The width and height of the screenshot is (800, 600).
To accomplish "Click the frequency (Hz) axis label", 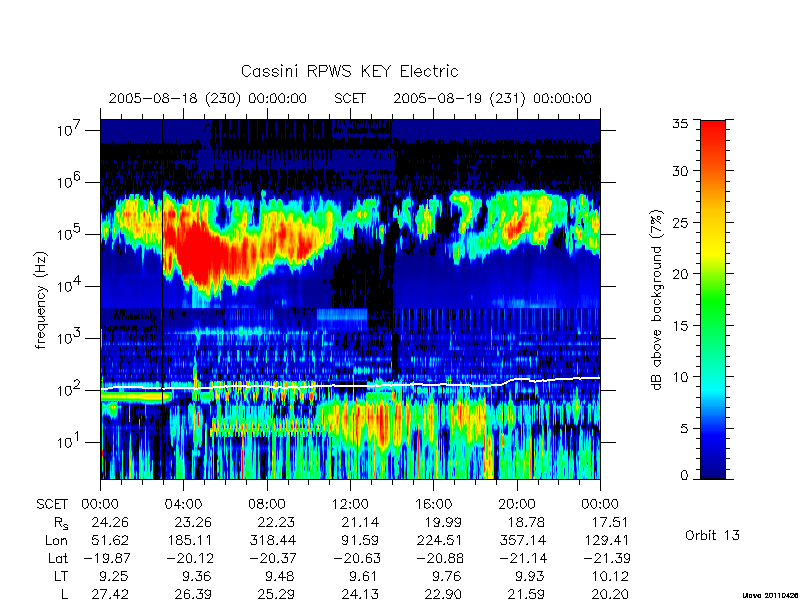I will (41, 300).
